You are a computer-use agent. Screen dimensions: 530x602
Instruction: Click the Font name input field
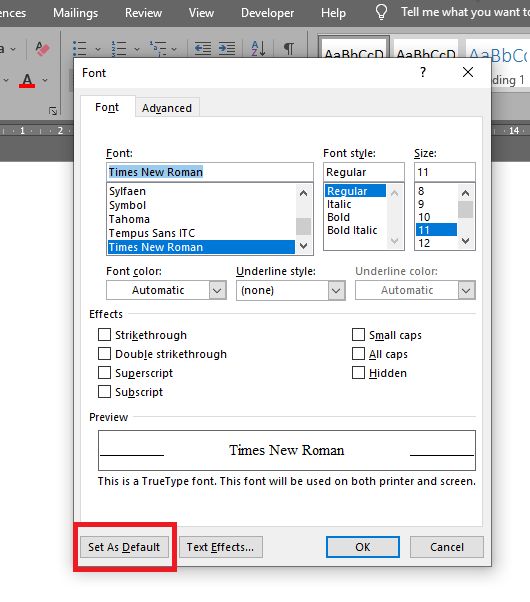click(x=210, y=172)
